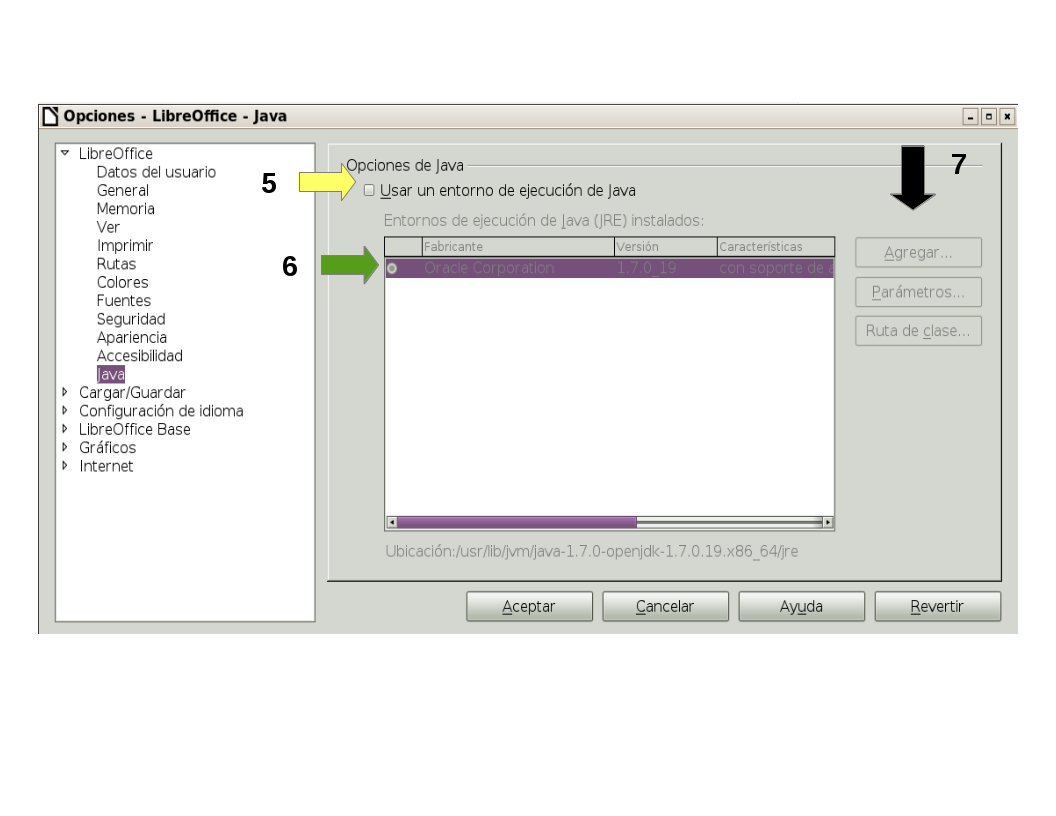Click the LibreOffice document icon in title bar
Image resolution: width=1056 pixels, height=816 pixels.
coord(51,116)
